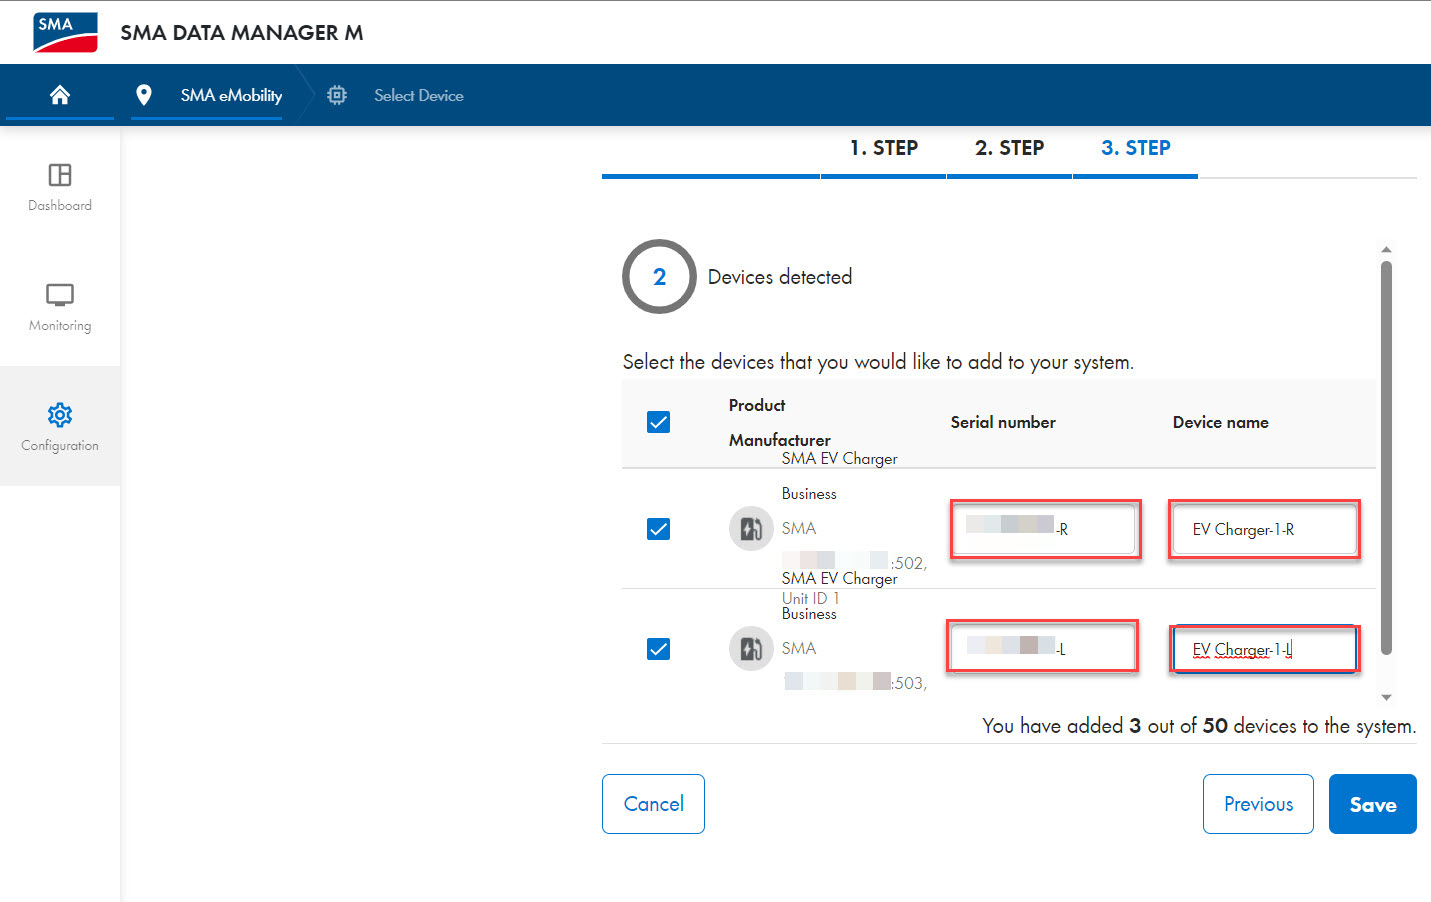Click the Previous button
The height and width of the screenshot is (902, 1431).
point(1258,804)
